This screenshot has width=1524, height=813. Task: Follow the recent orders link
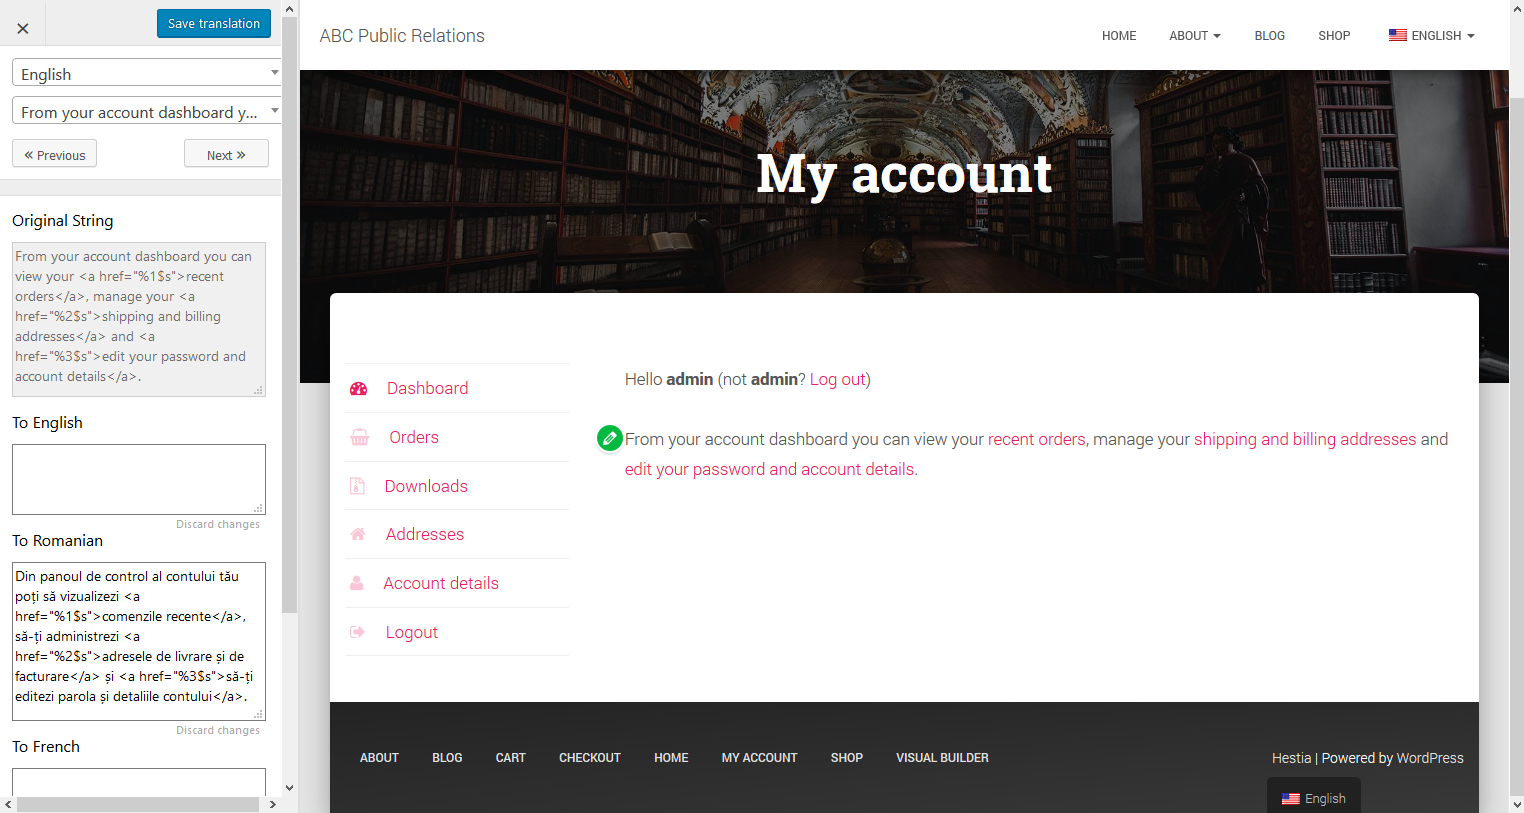pyautogui.click(x=1037, y=439)
